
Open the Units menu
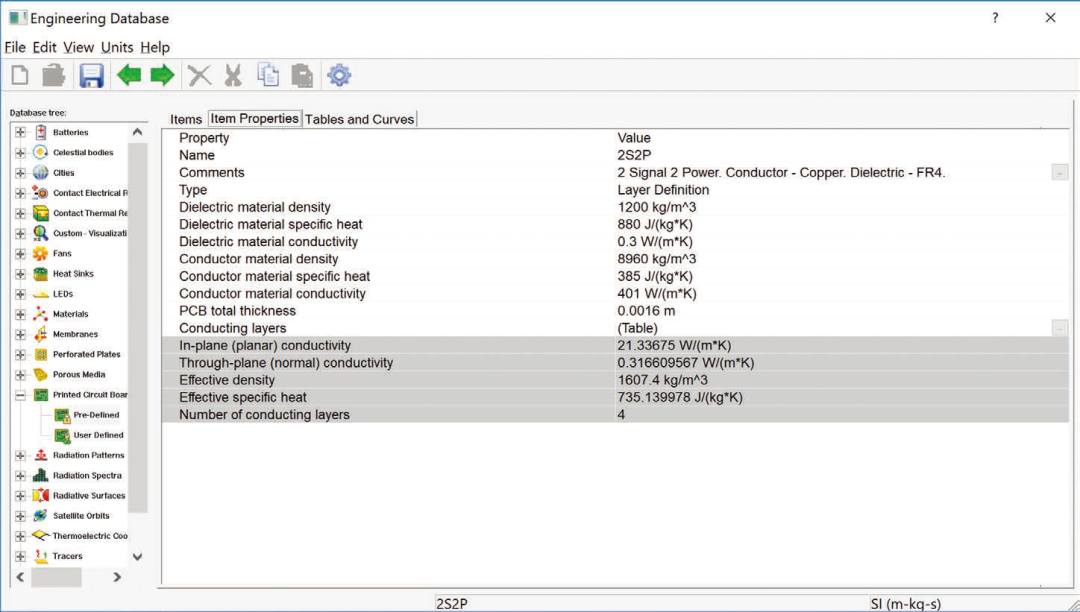pos(117,48)
